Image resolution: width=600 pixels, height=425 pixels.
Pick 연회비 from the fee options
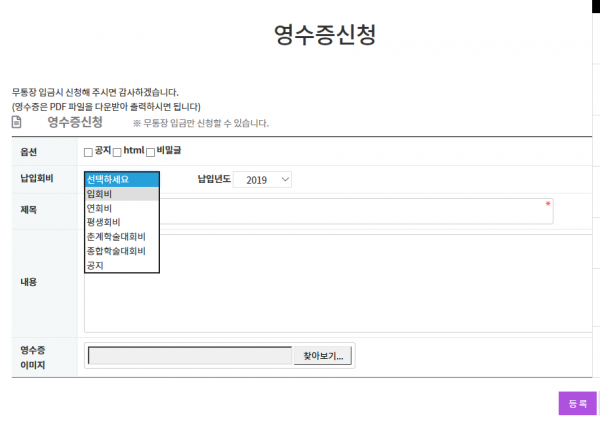[121, 208]
